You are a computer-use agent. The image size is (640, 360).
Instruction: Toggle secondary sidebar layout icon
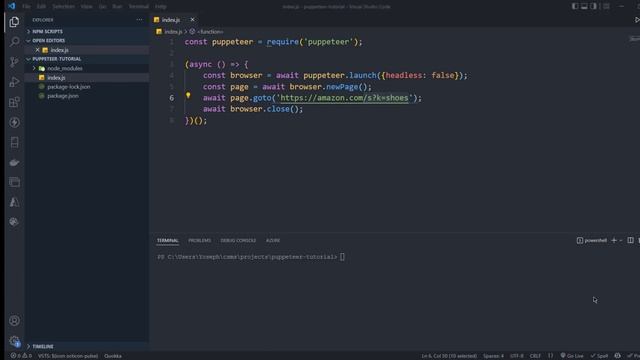[x=594, y=6]
